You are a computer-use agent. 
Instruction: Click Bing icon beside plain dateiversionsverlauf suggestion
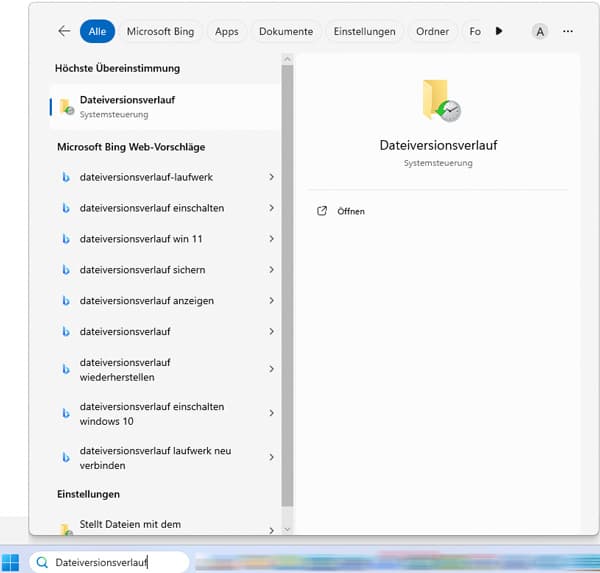pos(66,332)
